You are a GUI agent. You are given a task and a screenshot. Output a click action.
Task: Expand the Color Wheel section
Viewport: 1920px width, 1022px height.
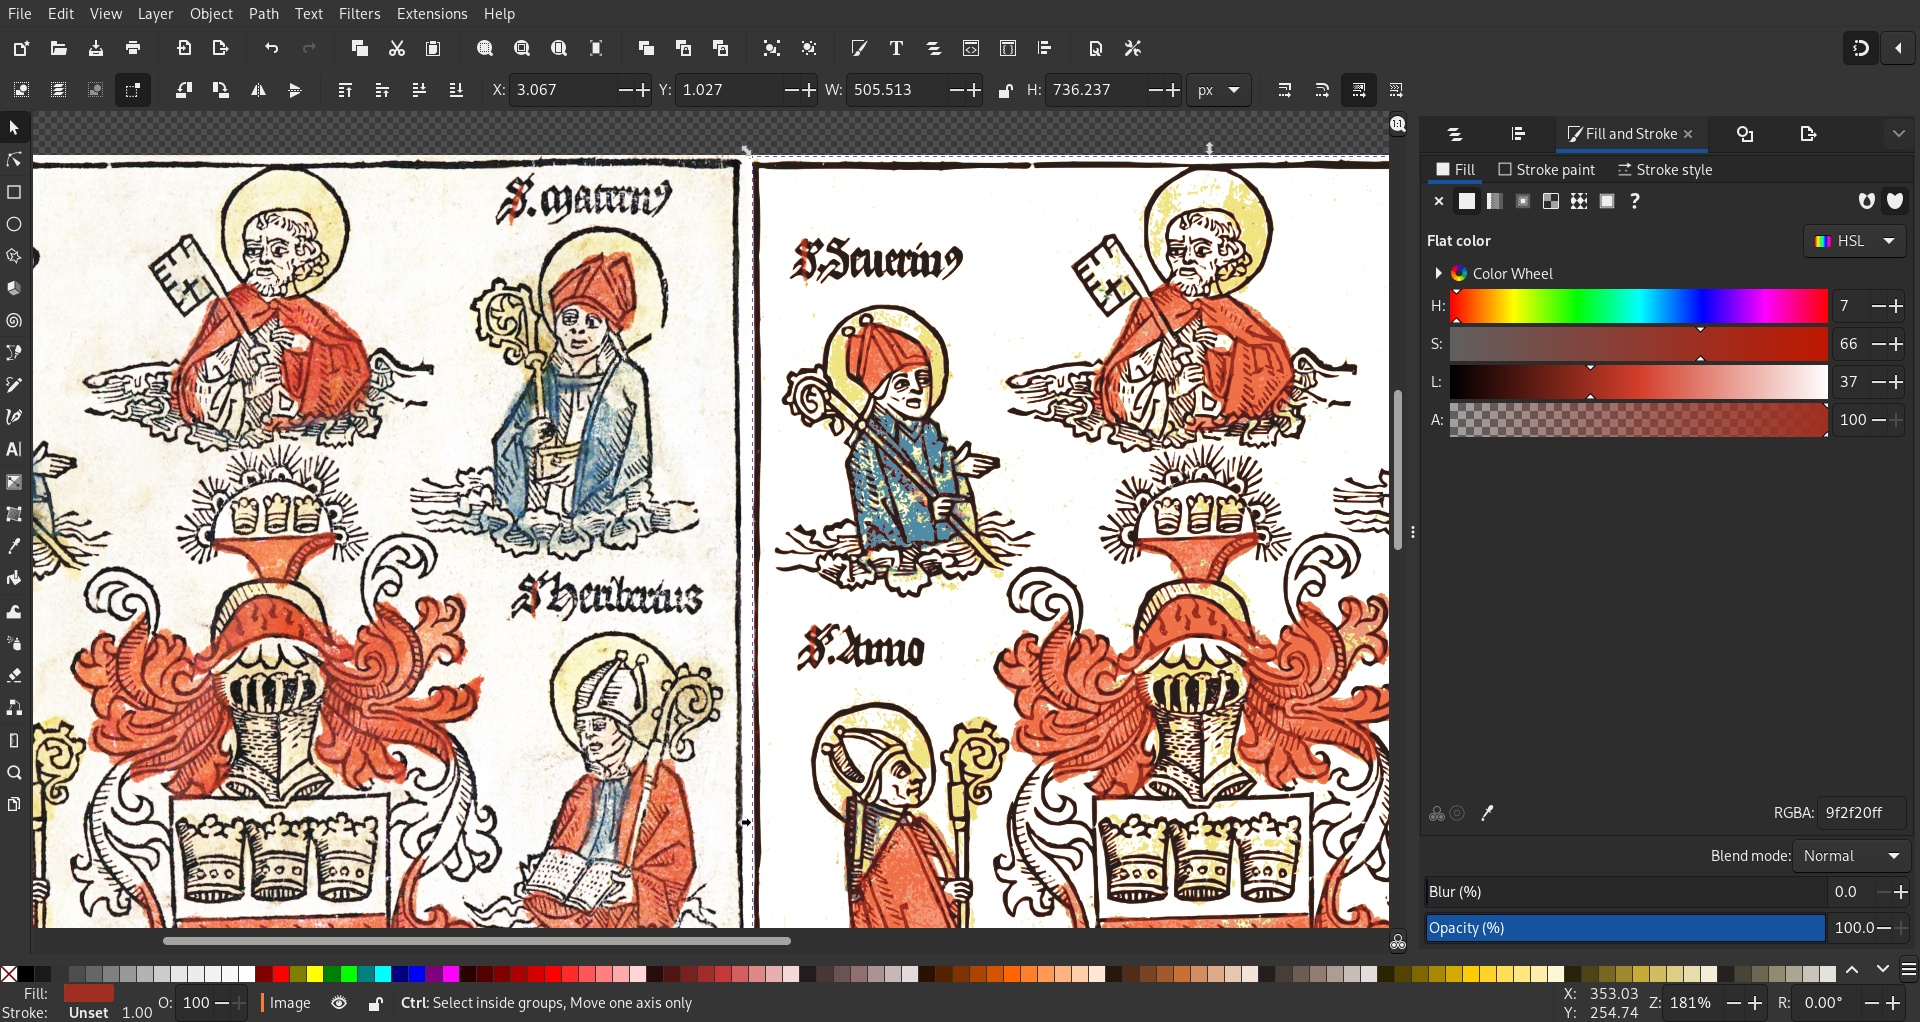(1438, 273)
